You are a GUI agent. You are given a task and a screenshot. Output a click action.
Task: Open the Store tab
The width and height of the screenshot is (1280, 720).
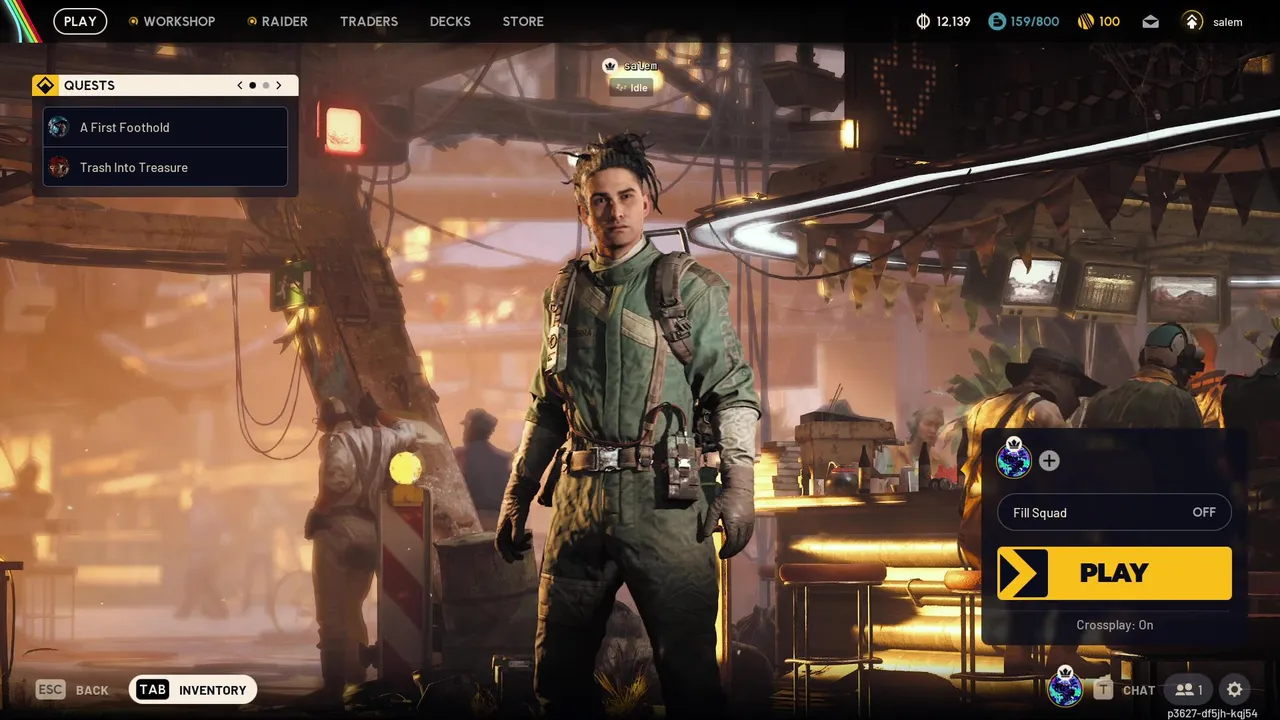coord(523,21)
